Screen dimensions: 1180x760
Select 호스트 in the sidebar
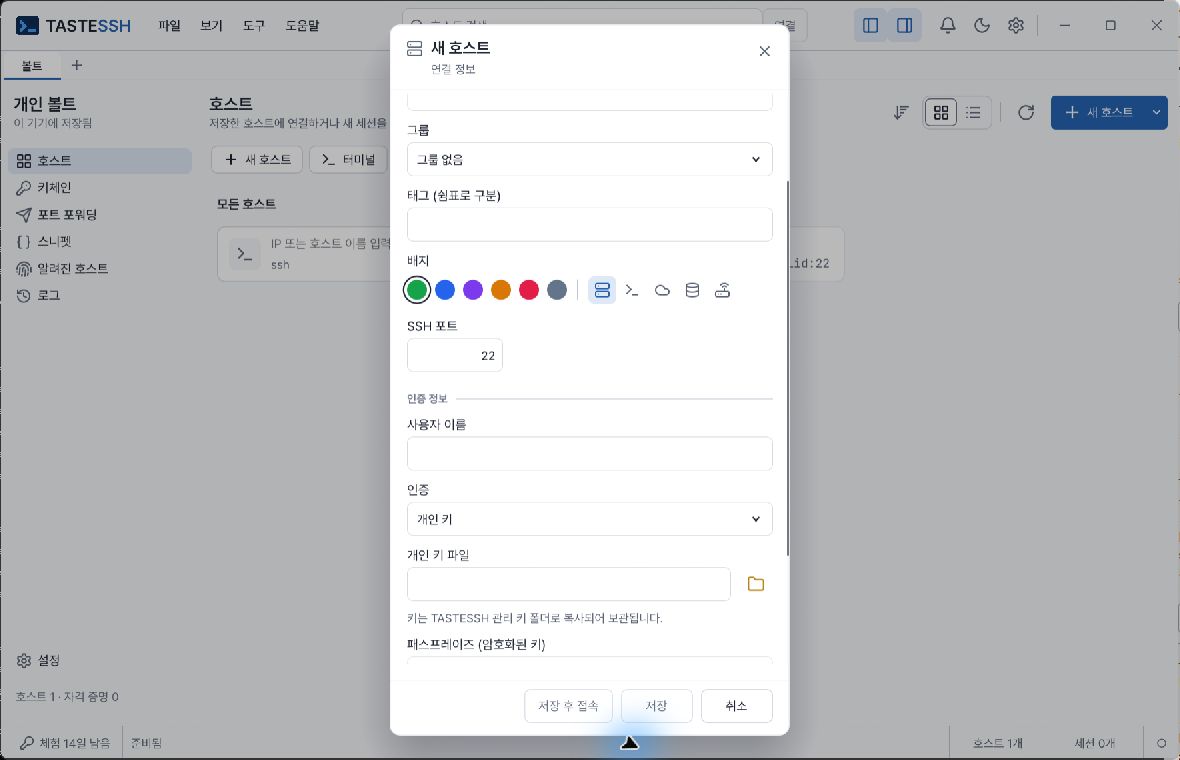[100, 160]
